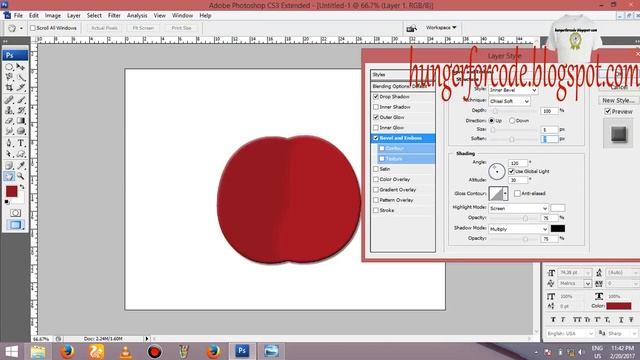This screenshot has width=640, height=360.
Task: Select the Eyedropper tool
Action: click(21, 165)
